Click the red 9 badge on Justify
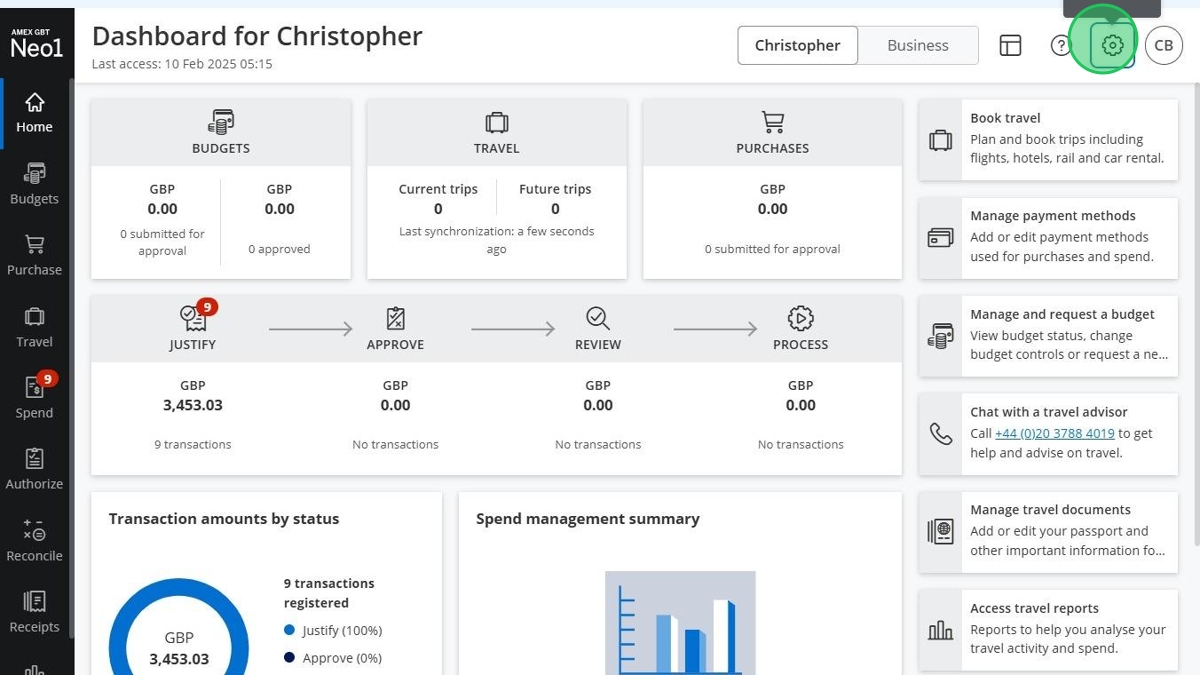Screen dimensions: 1200x675 (207, 307)
